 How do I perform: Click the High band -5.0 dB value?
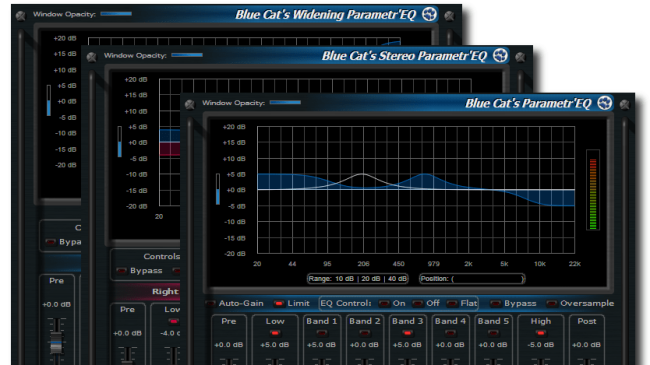click(x=541, y=345)
